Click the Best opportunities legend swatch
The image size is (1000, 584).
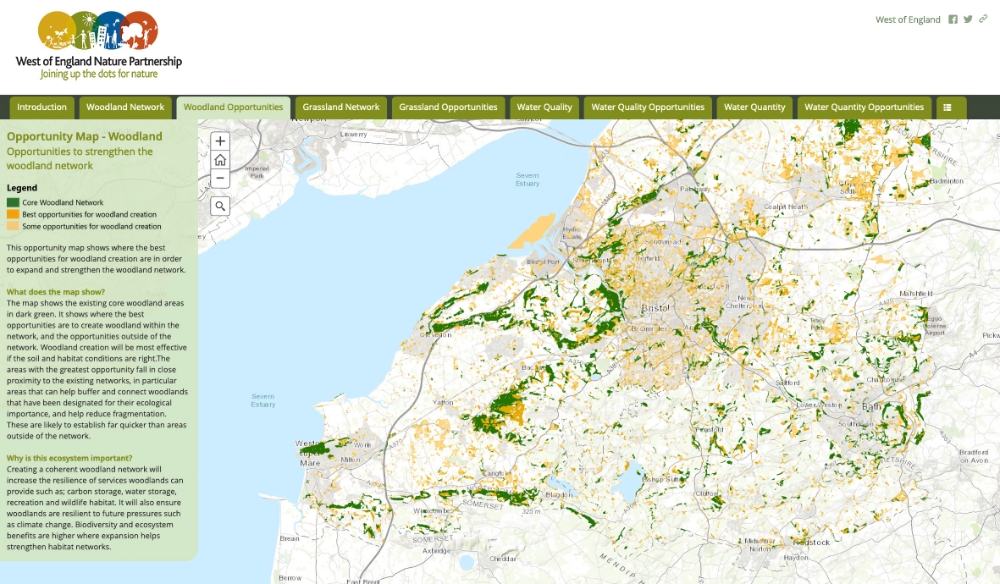pyautogui.click(x=13, y=214)
